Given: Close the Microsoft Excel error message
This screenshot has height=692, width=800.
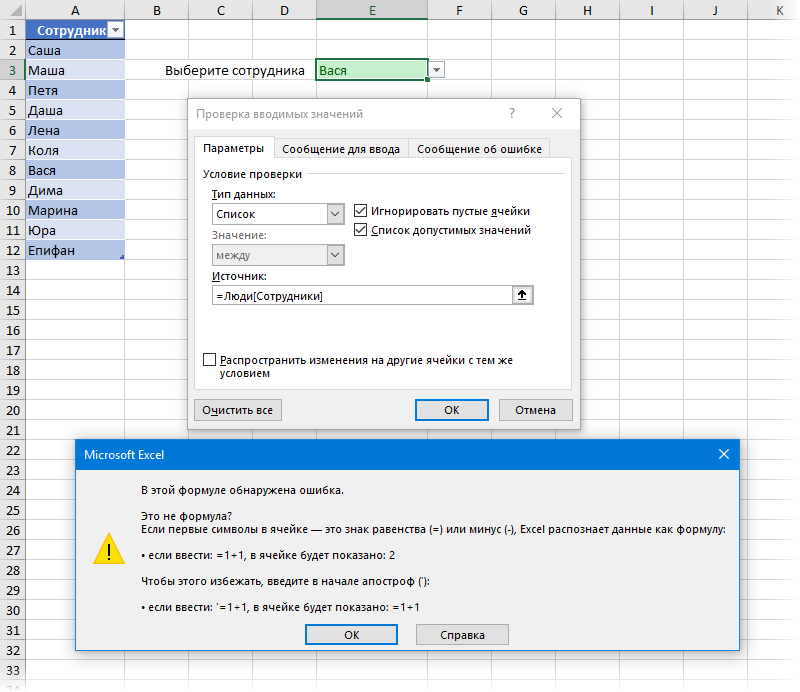Looking at the screenshot, I should click(x=723, y=454).
